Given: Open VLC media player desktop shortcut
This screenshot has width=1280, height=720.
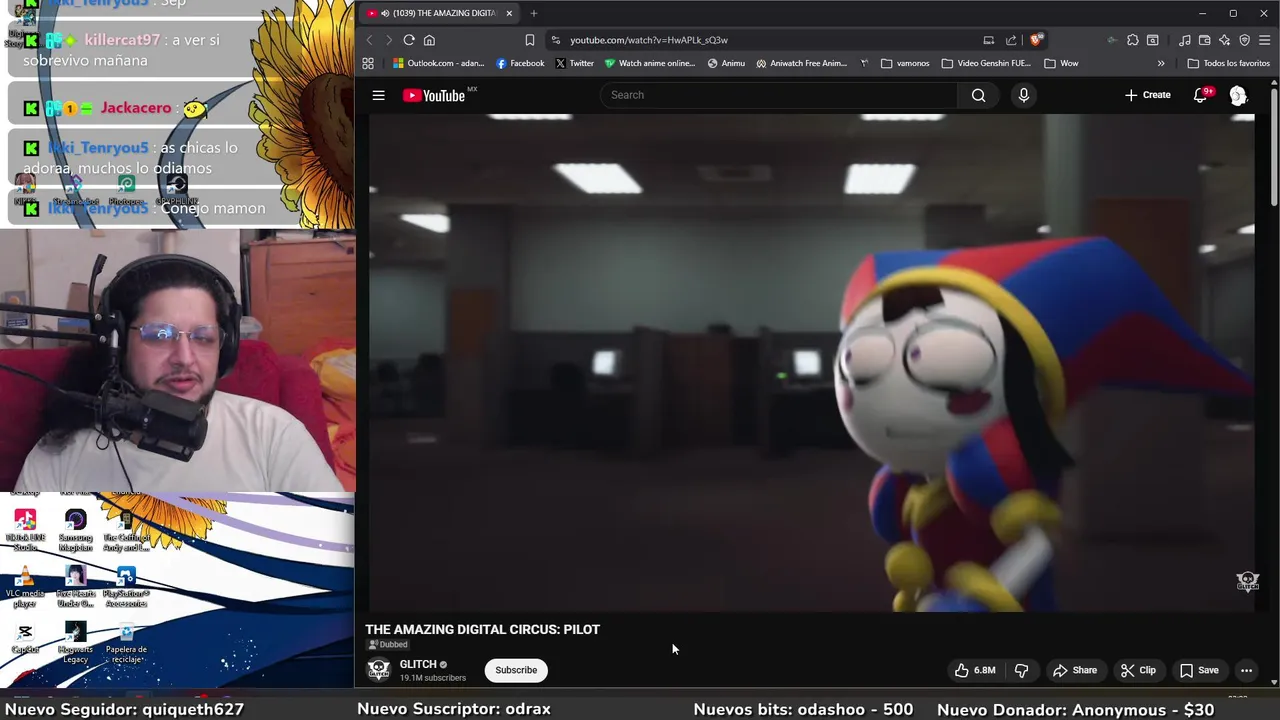Looking at the screenshot, I should coord(25,587).
